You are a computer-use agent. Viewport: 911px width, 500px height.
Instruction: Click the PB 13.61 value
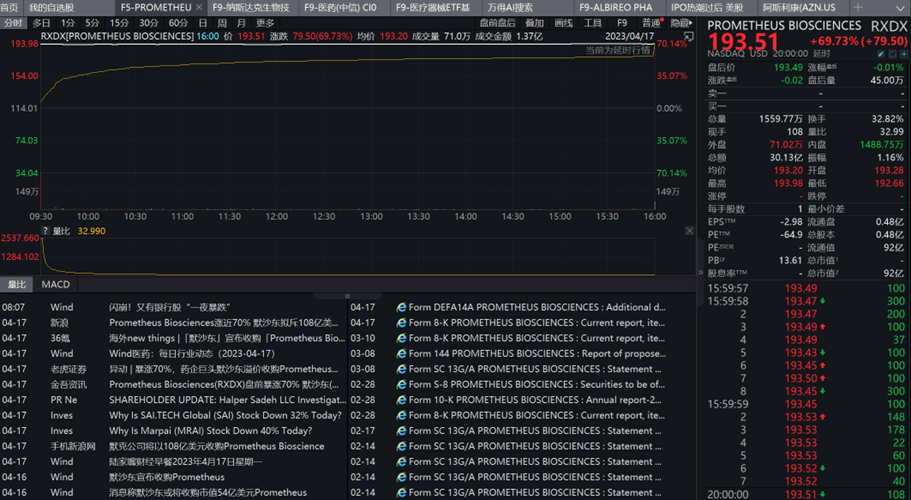(791, 260)
